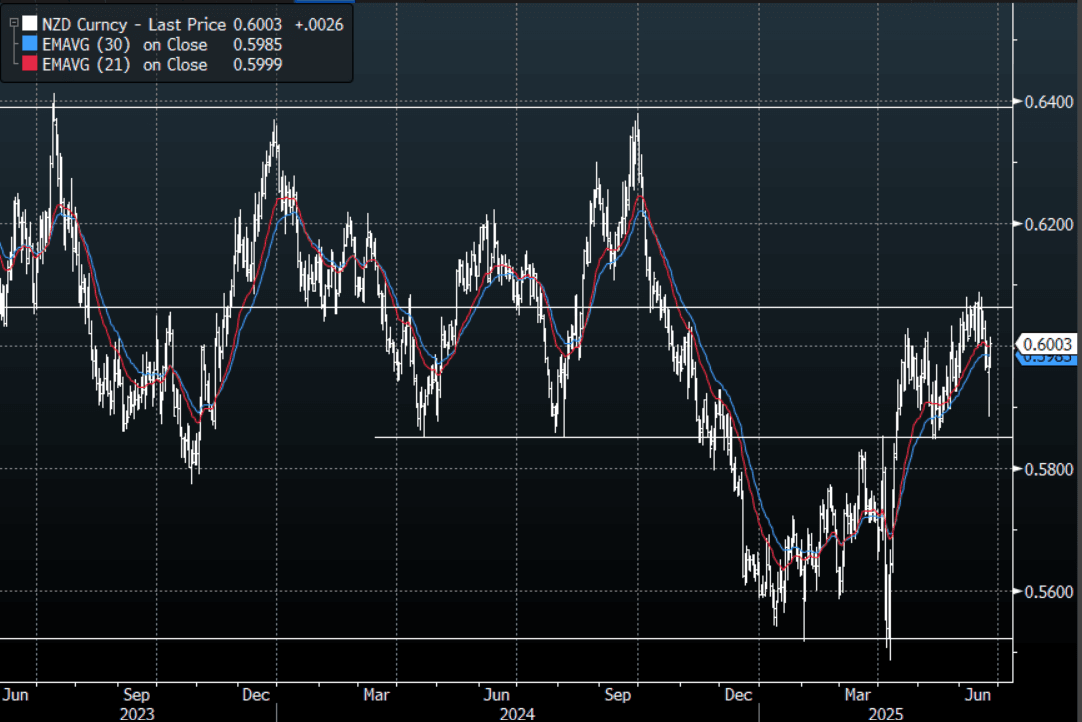
Task: Collapse the legend tree for NZD Curncy
Action: pyautogui.click(x=13, y=24)
